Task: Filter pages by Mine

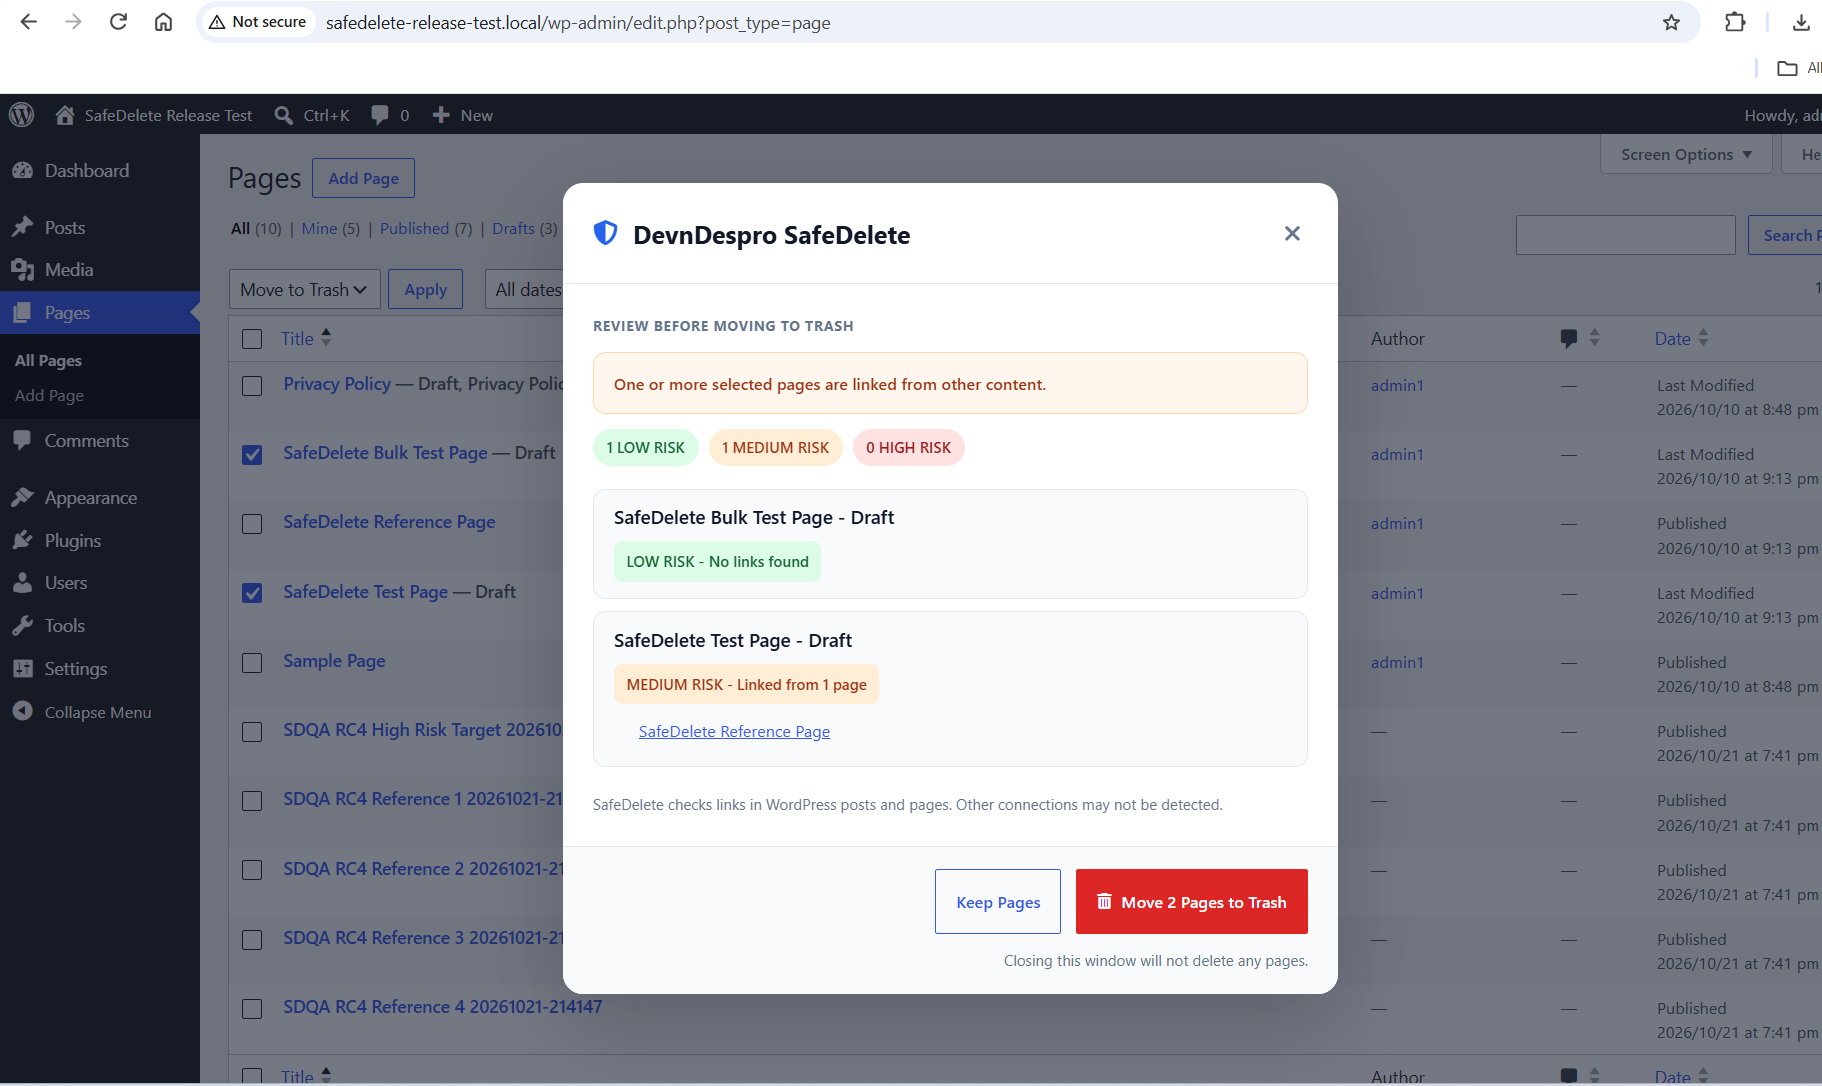Action: coord(319,229)
